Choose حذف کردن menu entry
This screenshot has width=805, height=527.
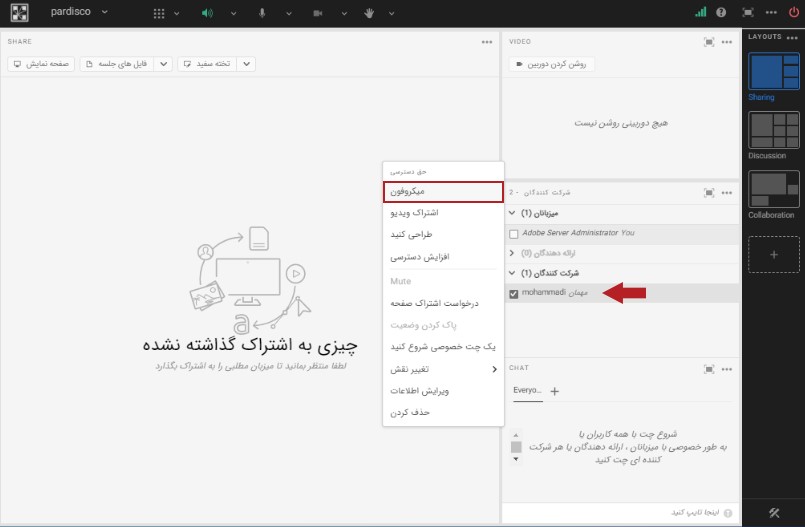click(443, 412)
